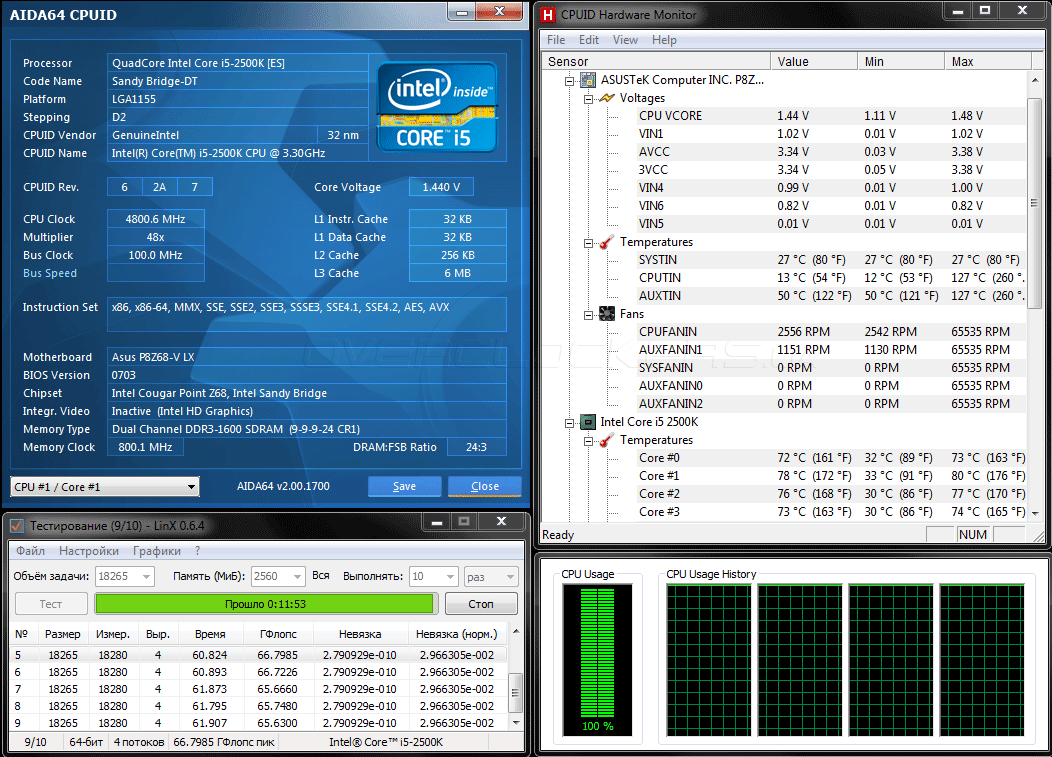Click down arrow of HWMonitor scrollbar
The height and width of the screenshot is (757, 1052).
tap(1034, 513)
